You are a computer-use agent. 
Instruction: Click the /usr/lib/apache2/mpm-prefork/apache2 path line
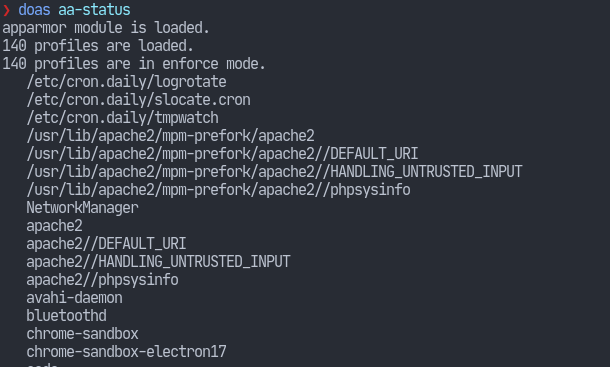[x=170, y=135]
